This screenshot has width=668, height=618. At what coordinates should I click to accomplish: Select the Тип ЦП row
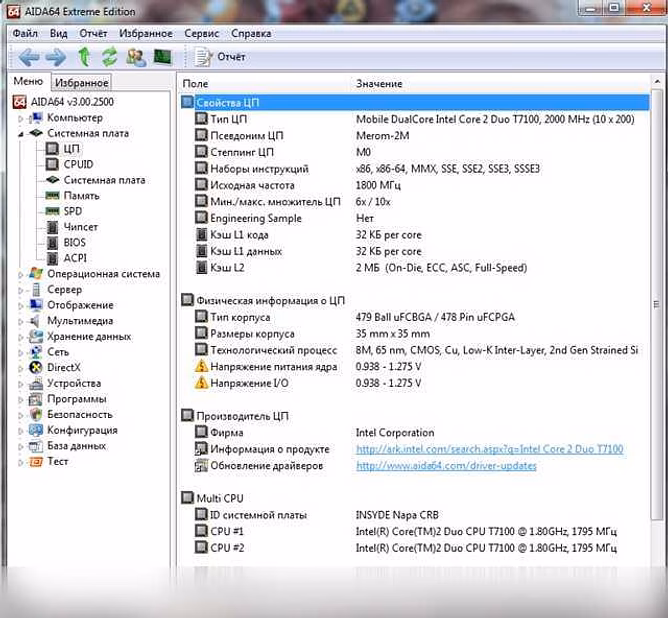coord(415,119)
